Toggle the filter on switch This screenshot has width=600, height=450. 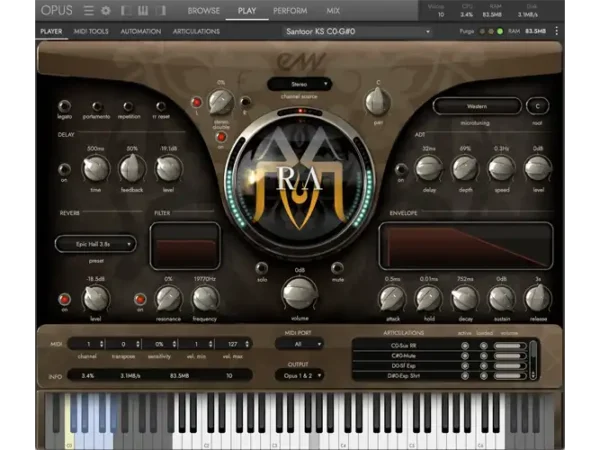(140, 299)
